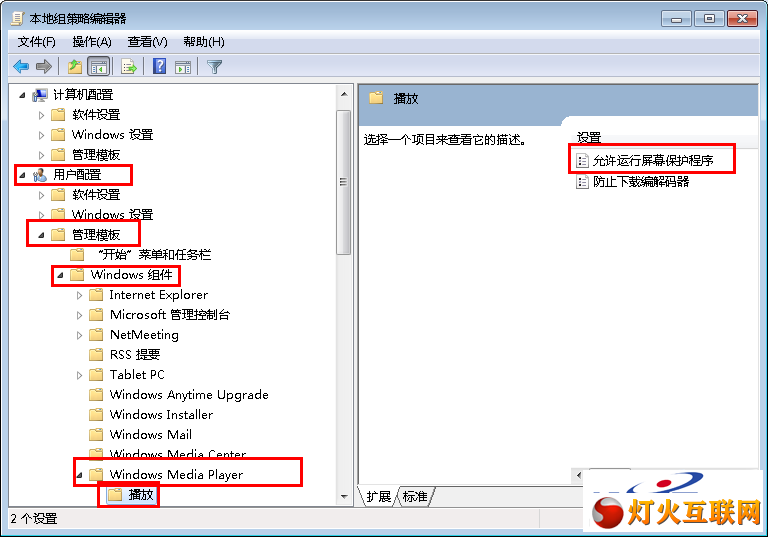Collapse the Windows 组件 folder node
Screen dimensions: 768x537
pyautogui.click(x=60, y=275)
